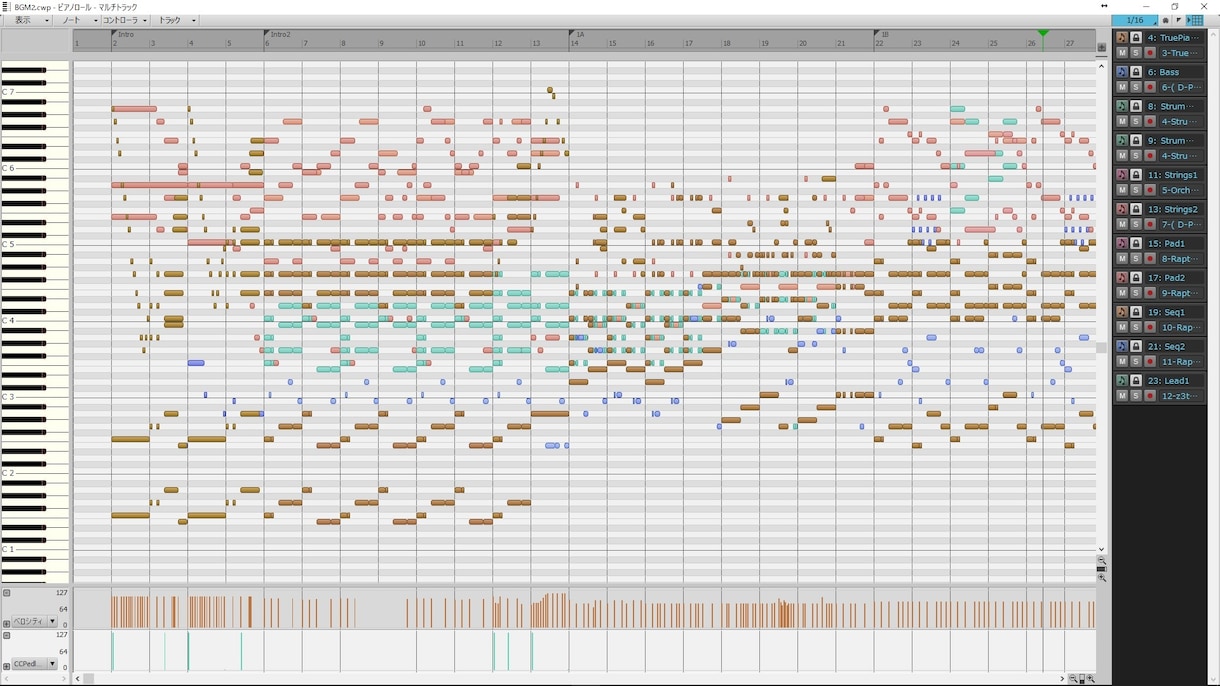
Task: Click the lock icon on Seq2 track
Action: tap(1136, 346)
